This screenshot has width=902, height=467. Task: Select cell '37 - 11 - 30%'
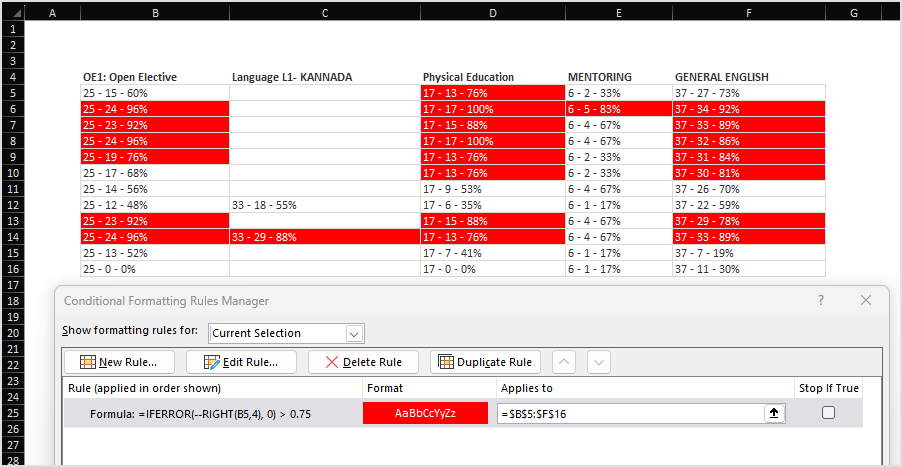click(748, 269)
